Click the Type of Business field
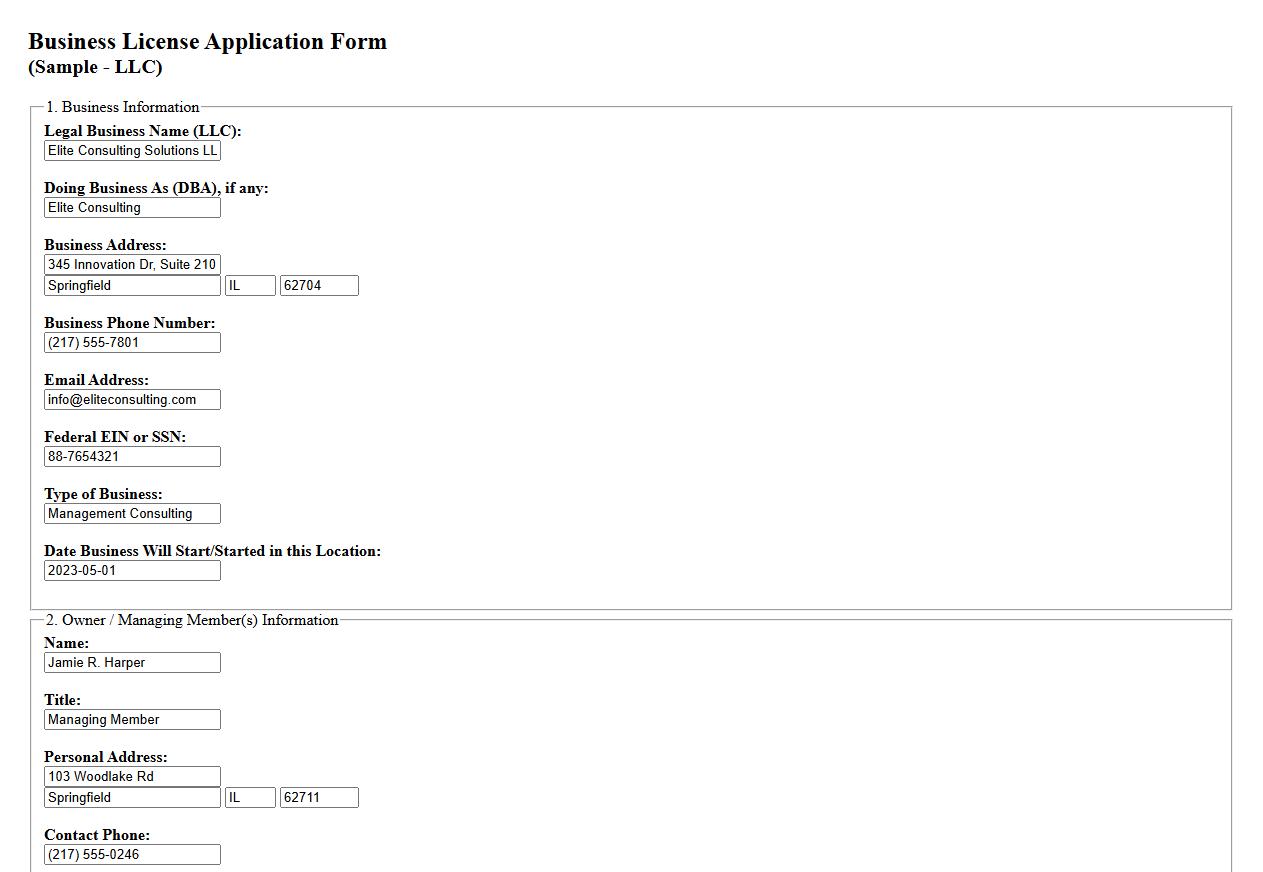Image resolution: width=1263 pixels, height=872 pixels. tap(132, 513)
